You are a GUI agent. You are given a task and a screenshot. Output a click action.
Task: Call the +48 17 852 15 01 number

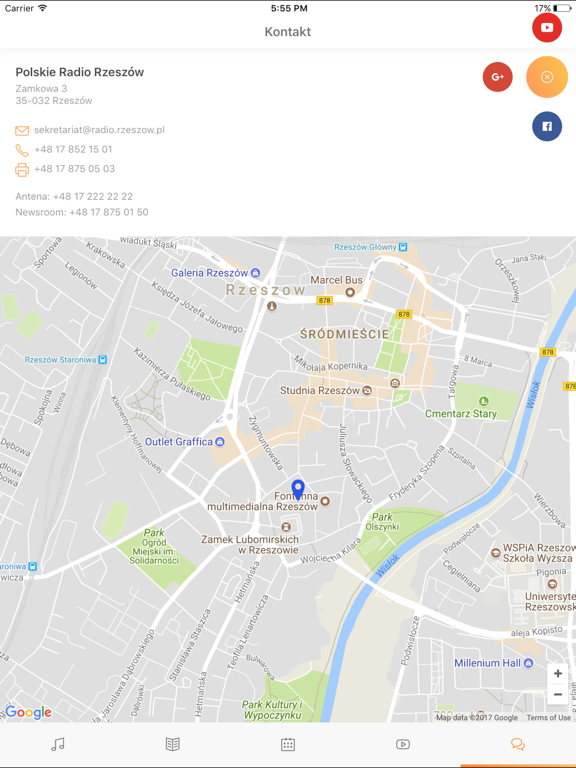(x=73, y=149)
